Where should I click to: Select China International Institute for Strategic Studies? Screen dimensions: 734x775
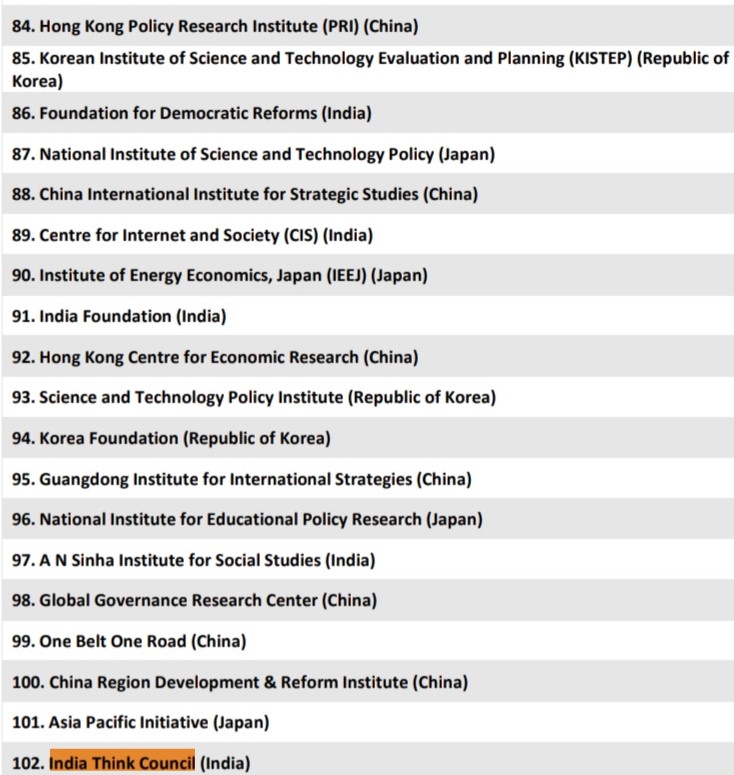click(x=244, y=194)
